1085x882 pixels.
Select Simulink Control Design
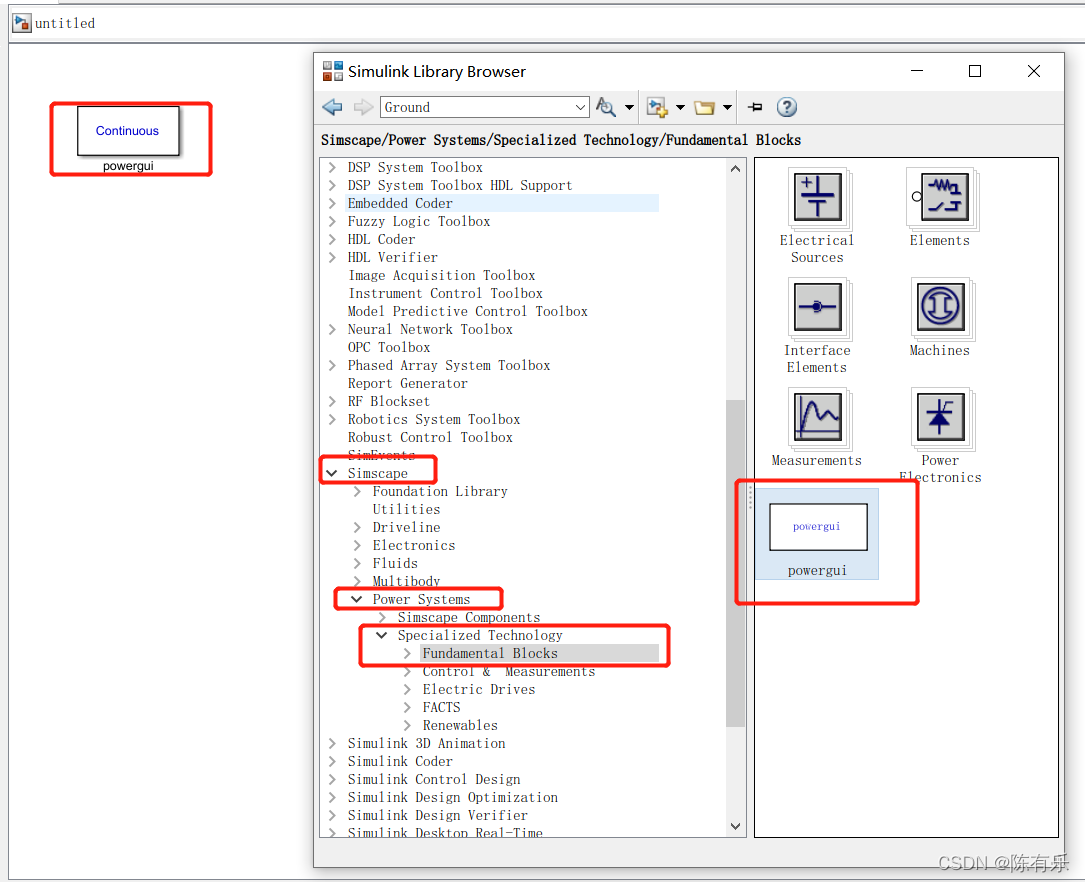pyautogui.click(x=434, y=779)
